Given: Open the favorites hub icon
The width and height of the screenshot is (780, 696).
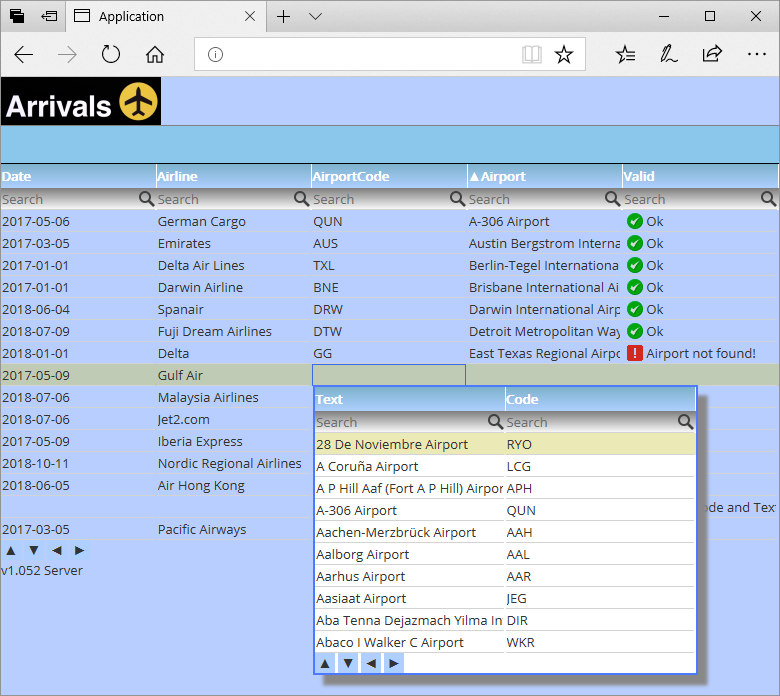Looking at the screenshot, I should coord(625,55).
